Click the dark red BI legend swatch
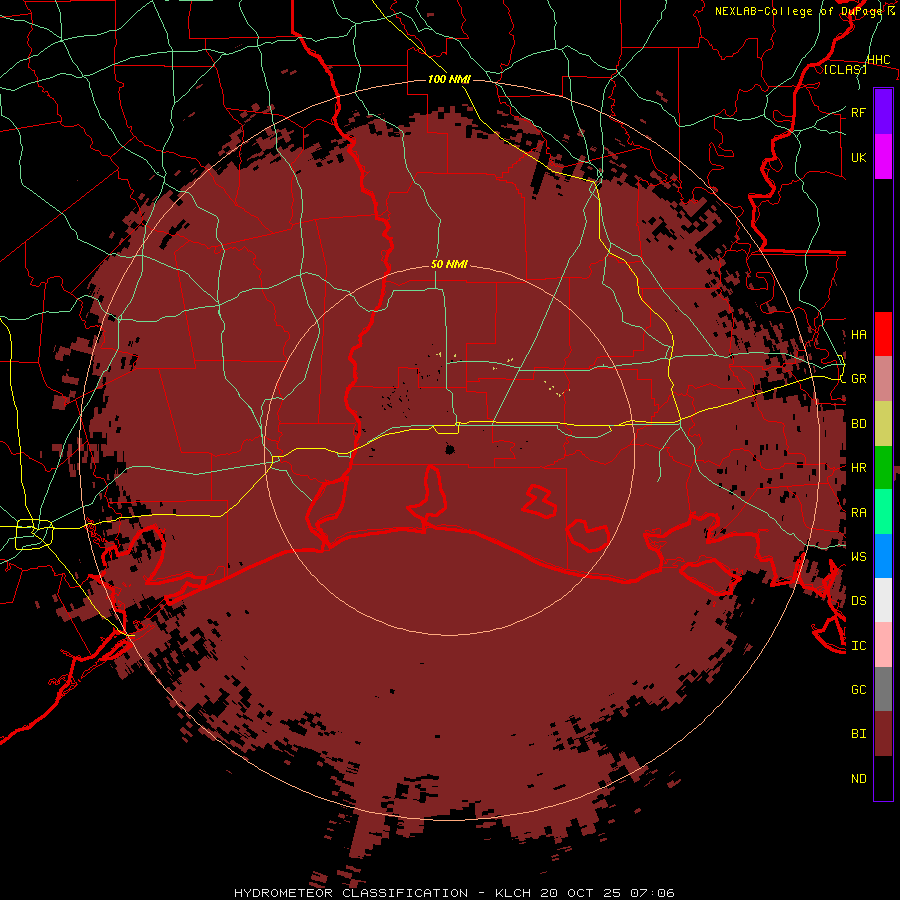The height and width of the screenshot is (900, 900). 883,734
